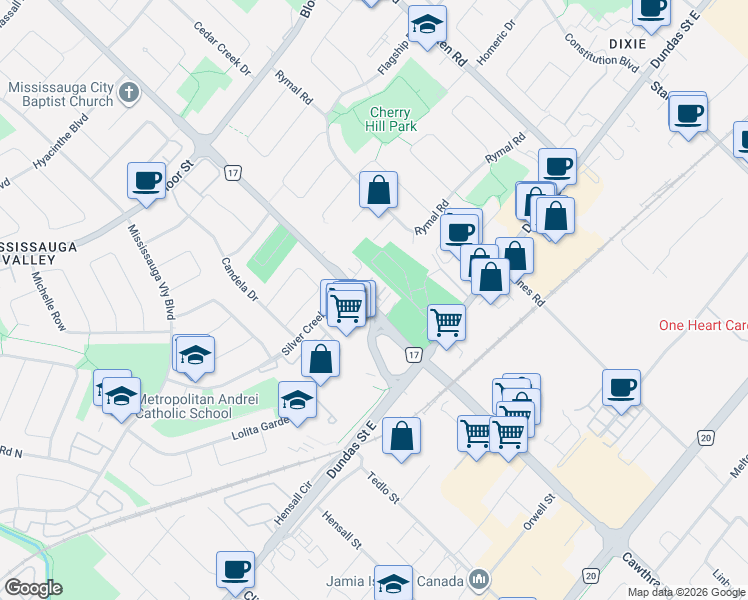The width and height of the screenshot is (748, 600).
Task: Click the Route 20 shield at Cawthra Rd
Action: click(x=591, y=576)
